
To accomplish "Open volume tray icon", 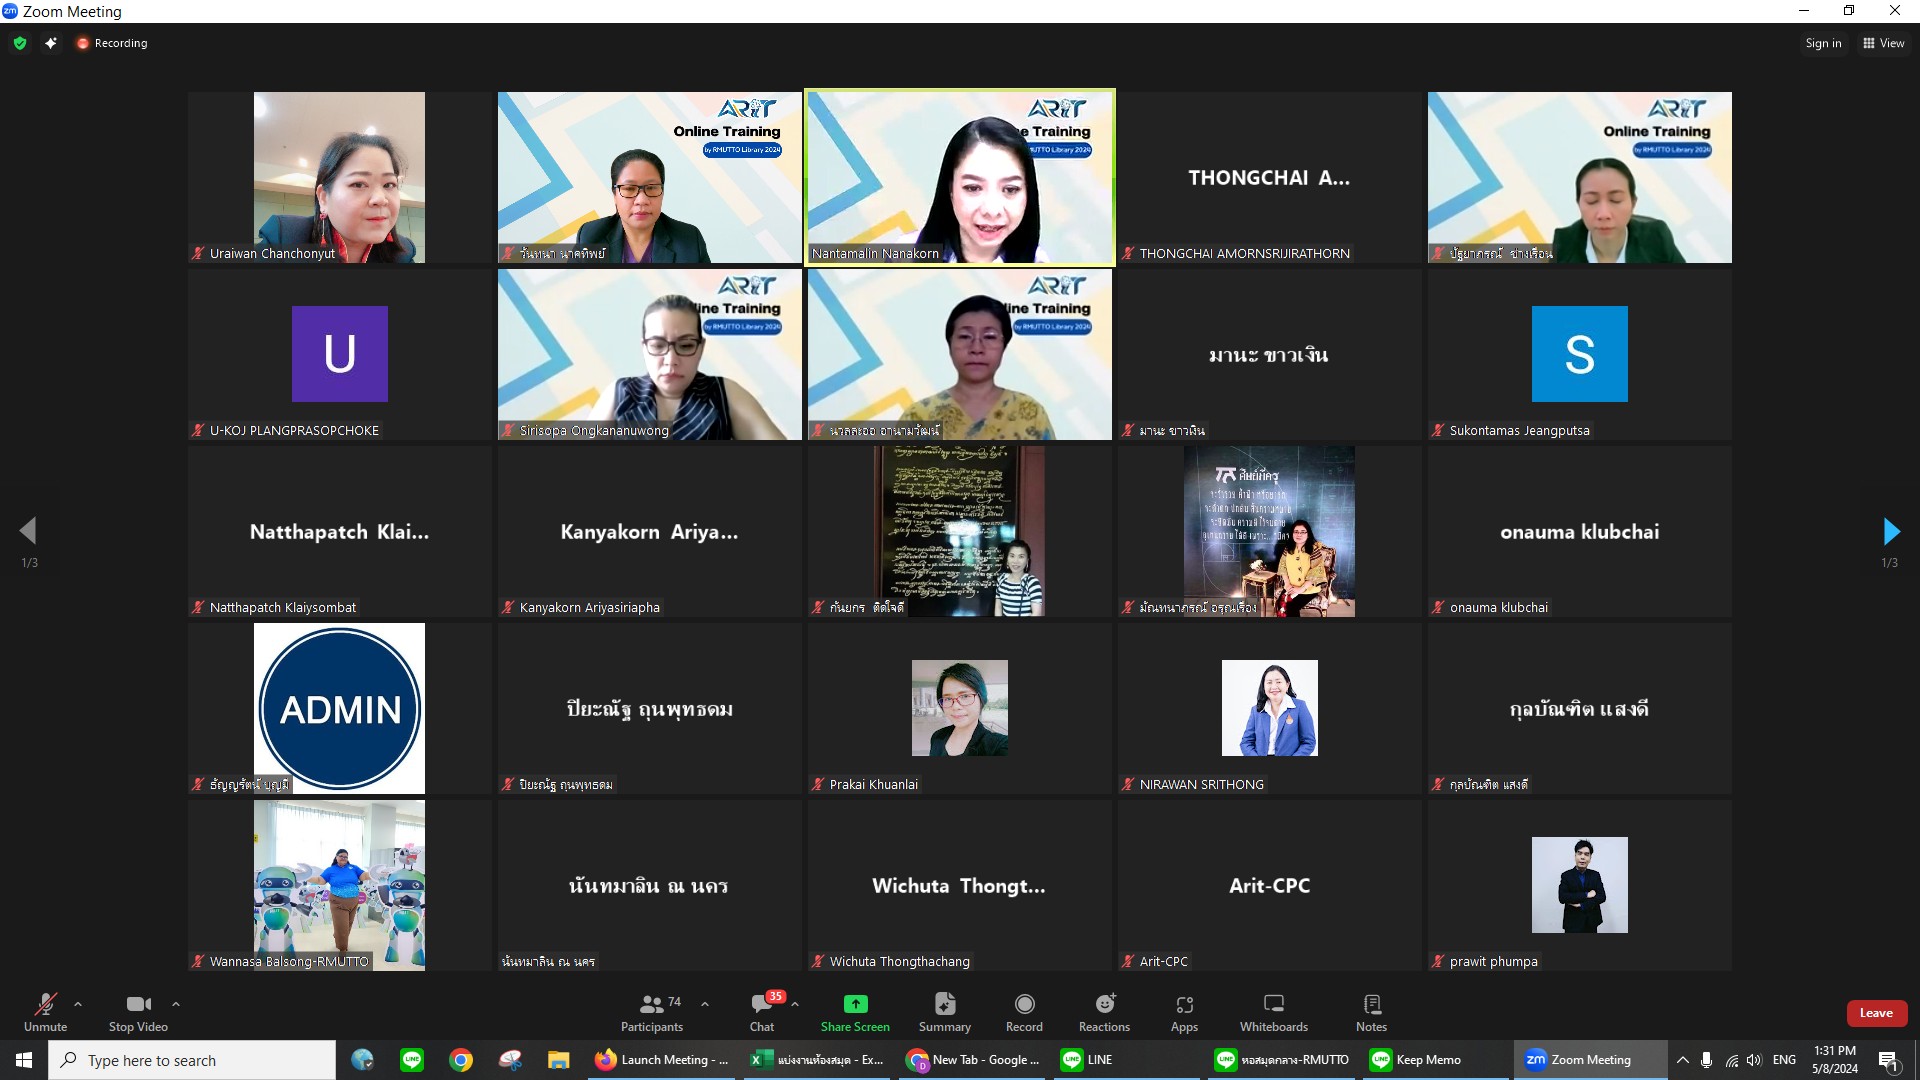I will [x=1754, y=1060].
